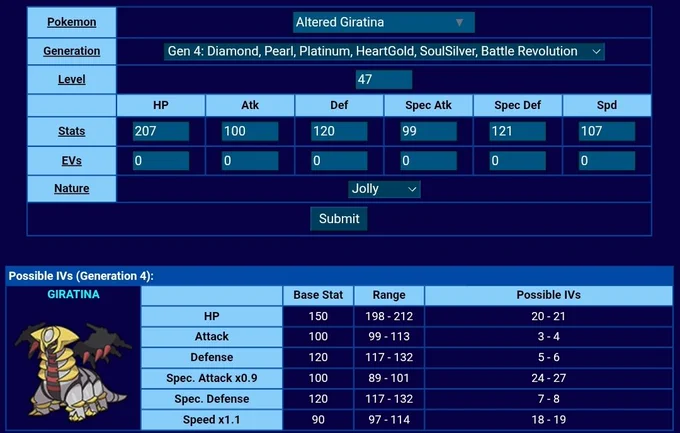Click the Spec. Attack range cell '89 - 101'
Screen dimensions: 680x433
click(389, 378)
